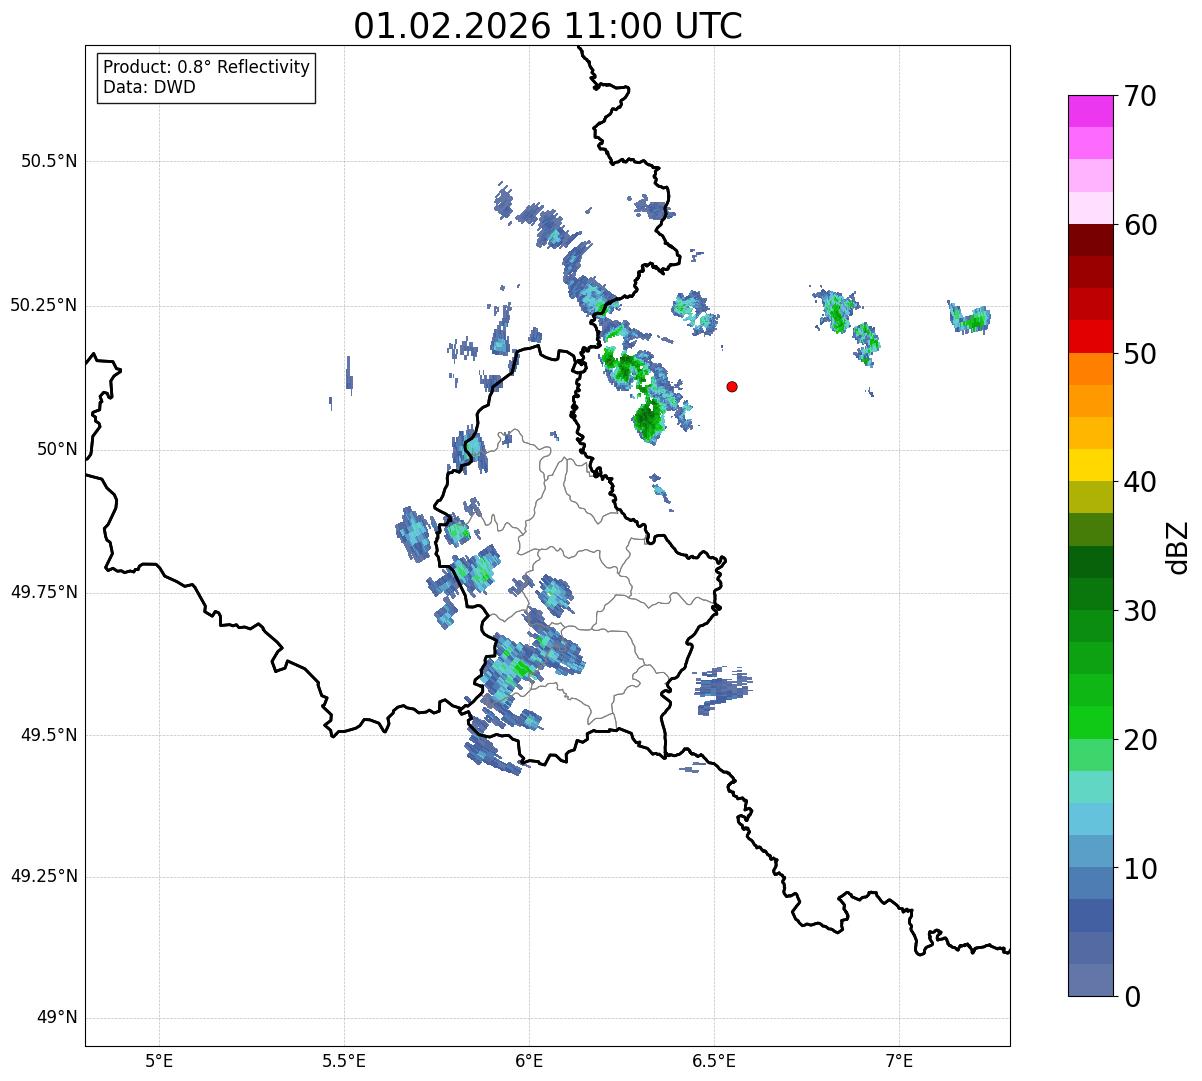Click the '49.75°N' latitude label
The width and height of the screenshot is (1202, 1081).
pyautogui.click(x=44, y=592)
